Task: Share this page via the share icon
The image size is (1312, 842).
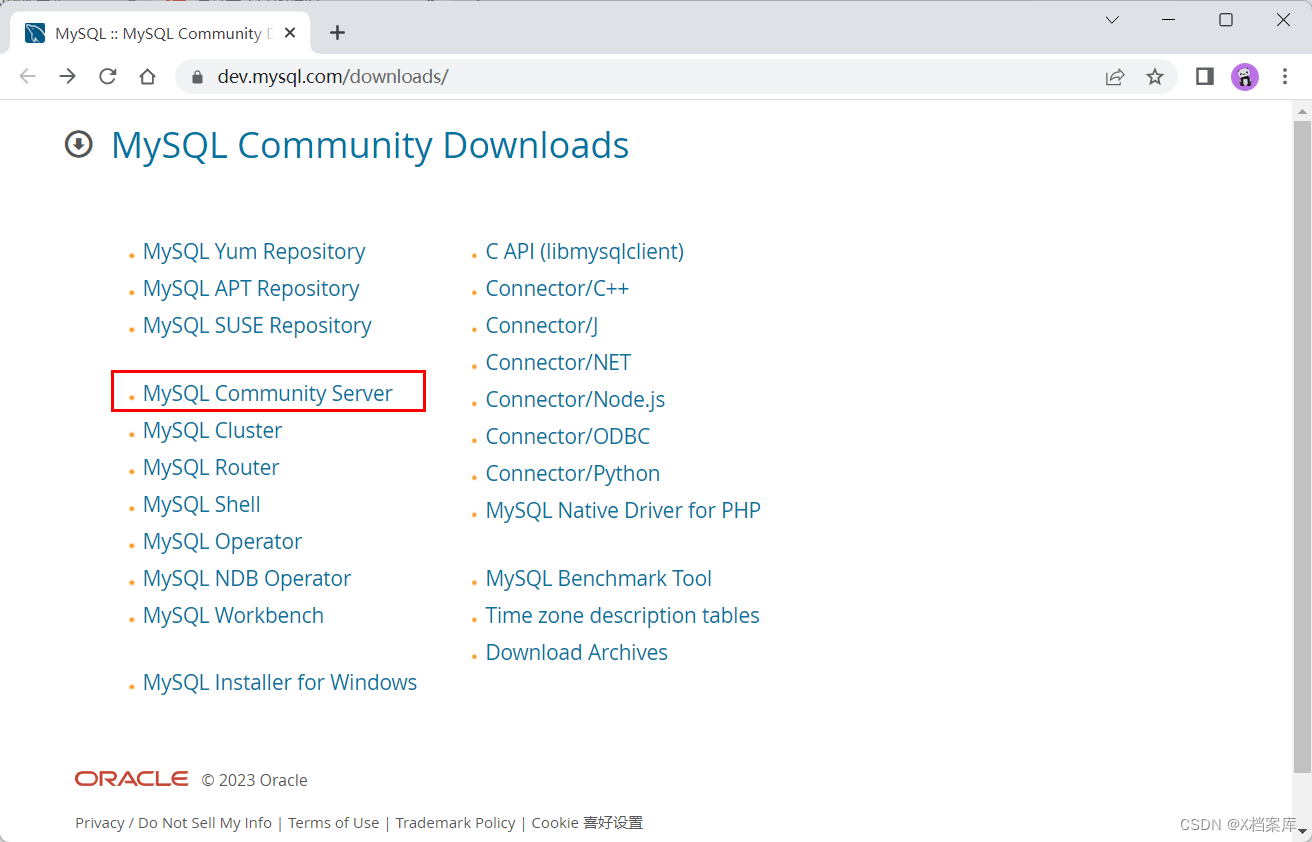Action: pos(1115,77)
